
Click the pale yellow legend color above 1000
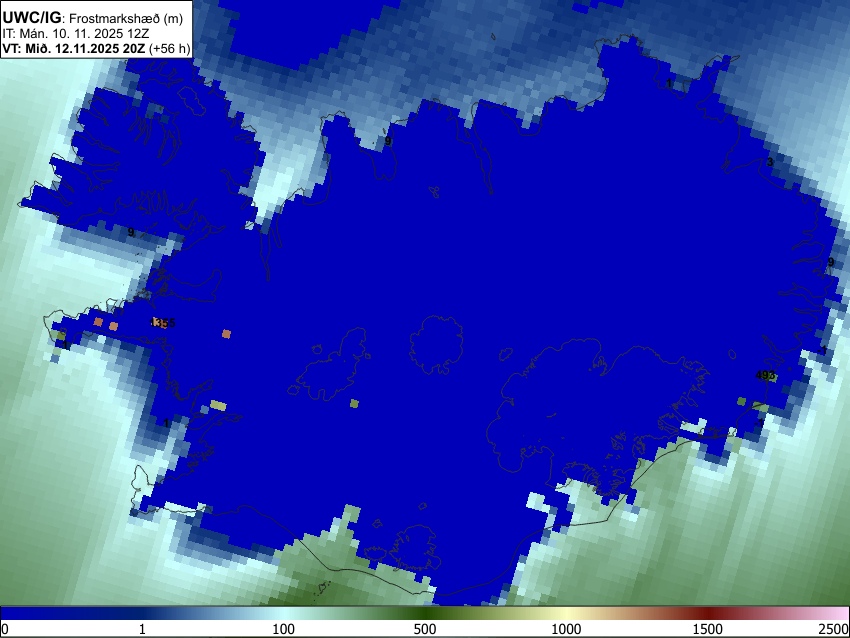pyautogui.click(x=566, y=613)
